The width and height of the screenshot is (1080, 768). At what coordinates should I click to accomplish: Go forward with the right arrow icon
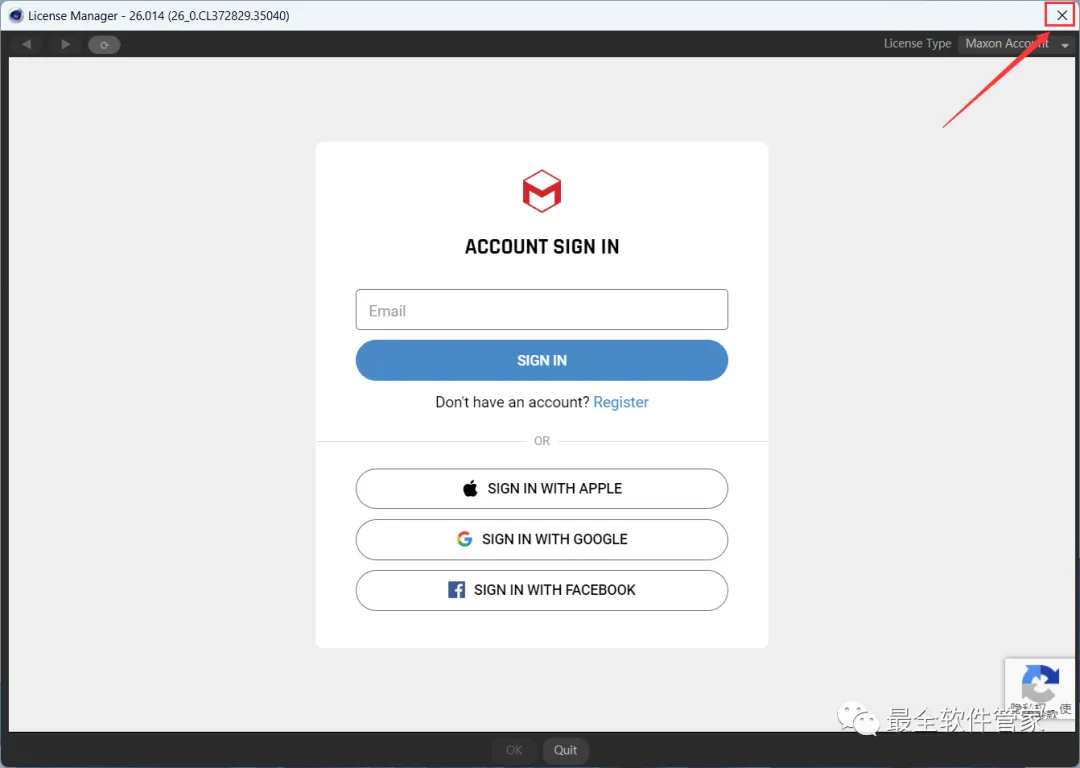point(65,44)
